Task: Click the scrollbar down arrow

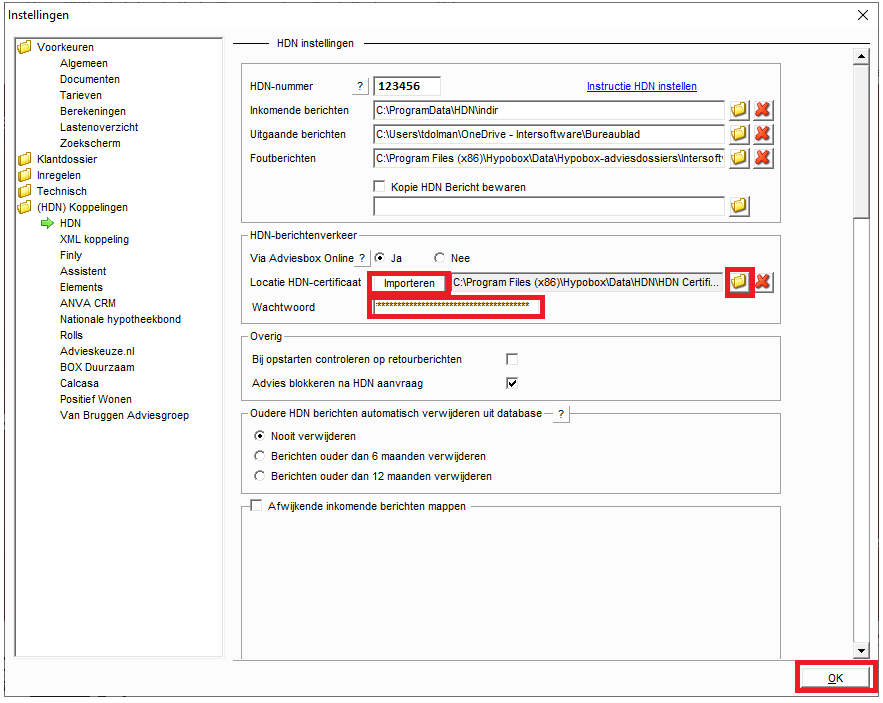Action: pos(861,651)
